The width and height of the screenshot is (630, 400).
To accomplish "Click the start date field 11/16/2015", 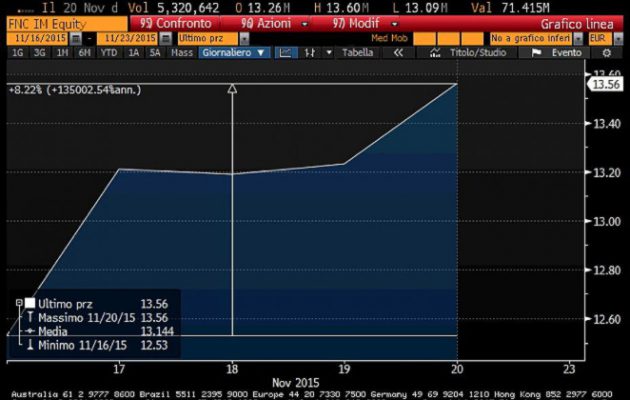I will pyautogui.click(x=37, y=36).
